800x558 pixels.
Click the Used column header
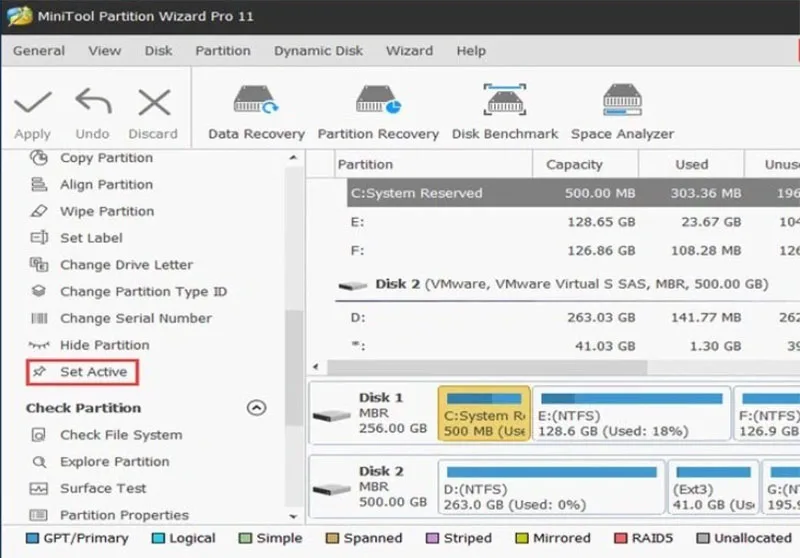tap(691, 164)
